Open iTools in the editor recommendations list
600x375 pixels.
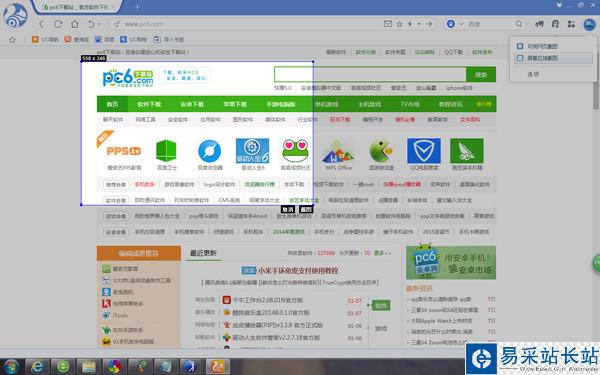[120, 315]
